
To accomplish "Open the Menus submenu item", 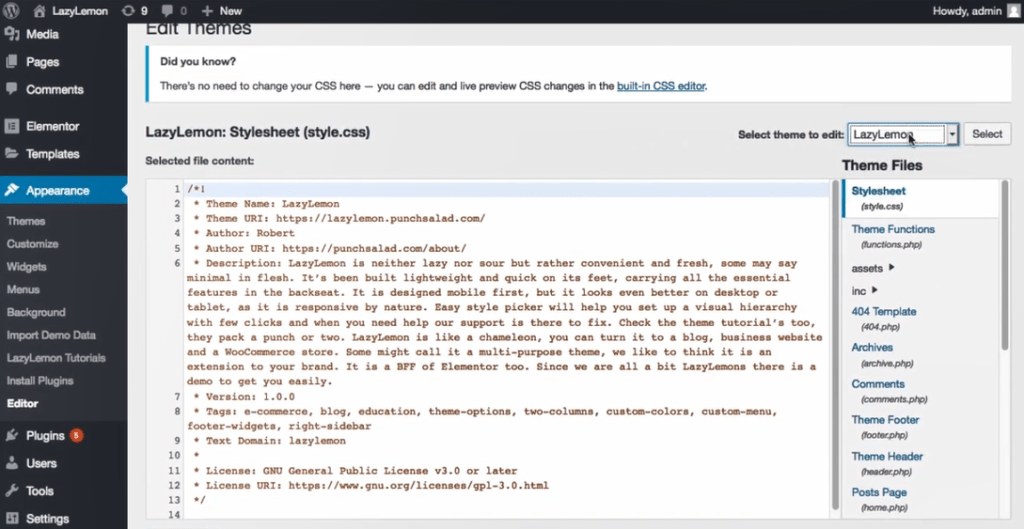I will click(x=24, y=289).
